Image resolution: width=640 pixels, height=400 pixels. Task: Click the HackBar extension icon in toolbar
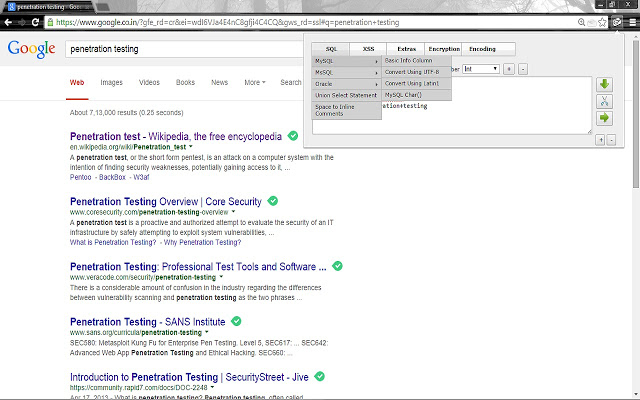click(617, 22)
